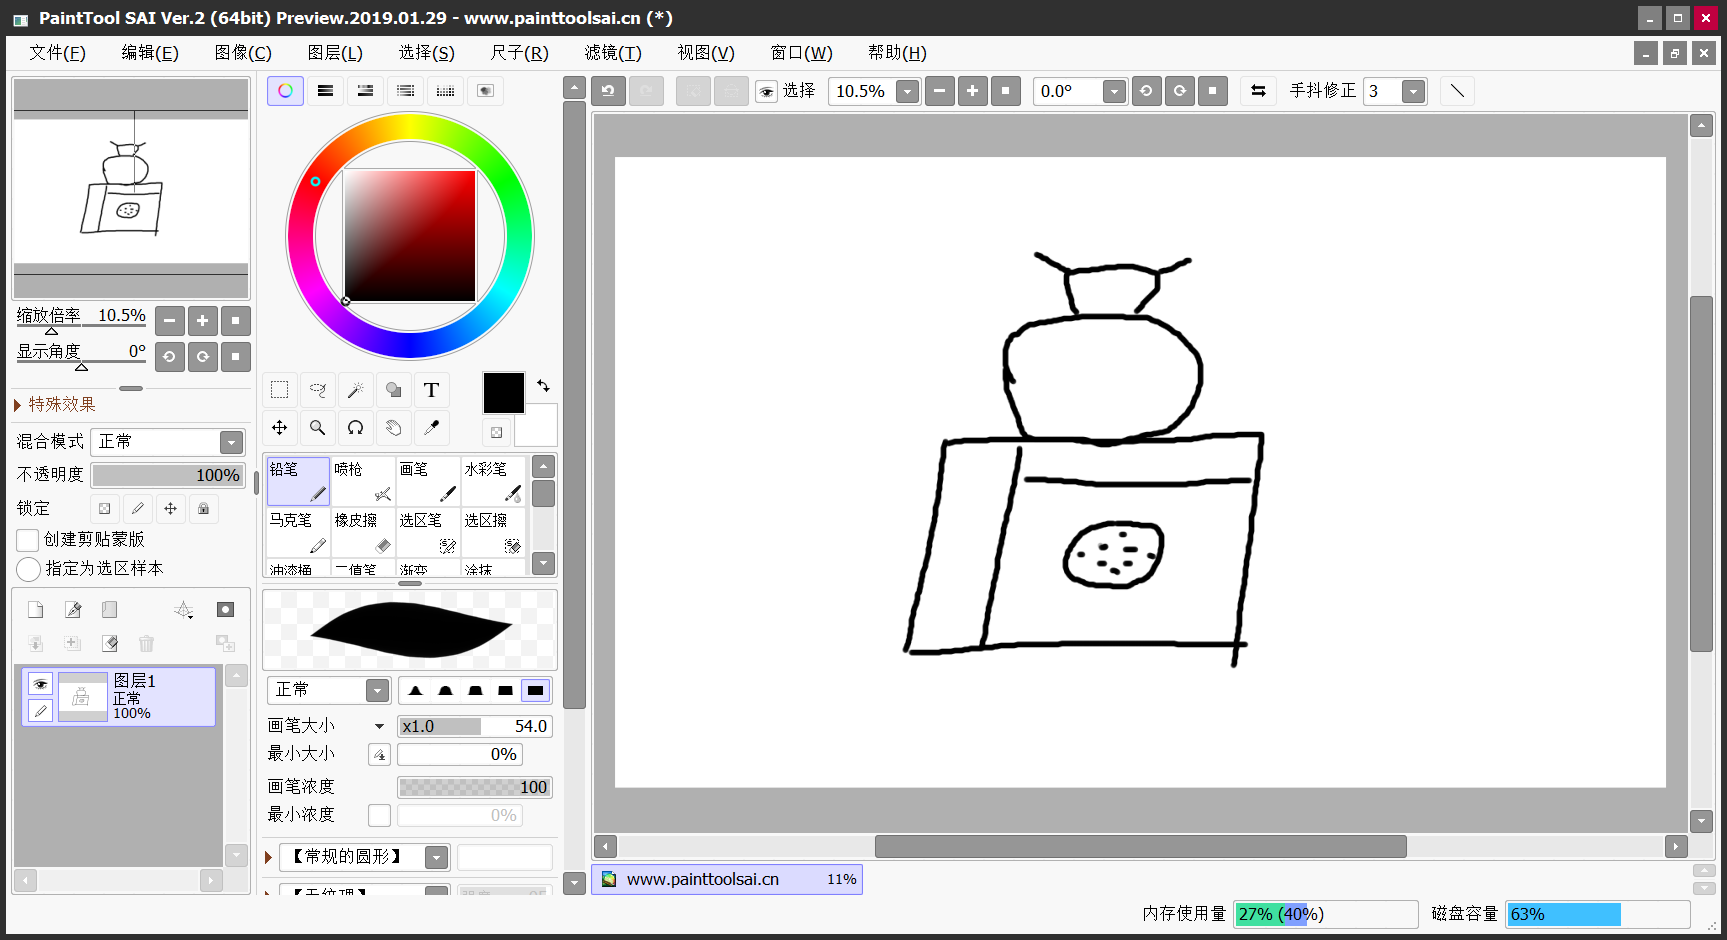The height and width of the screenshot is (940, 1727).
Task: Show the color wheel panel
Action: coord(285,91)
